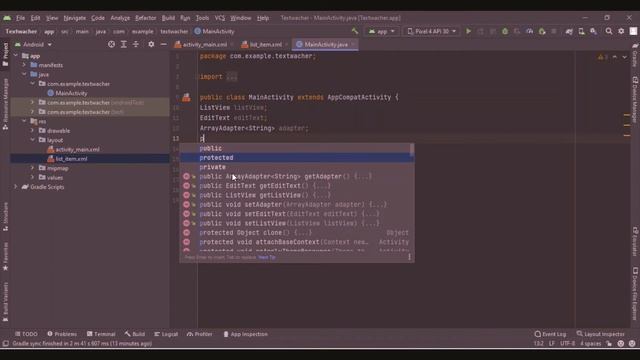Click the Make Project hammer icon
Screen dimensions: 640x360
tap(355, 31)
